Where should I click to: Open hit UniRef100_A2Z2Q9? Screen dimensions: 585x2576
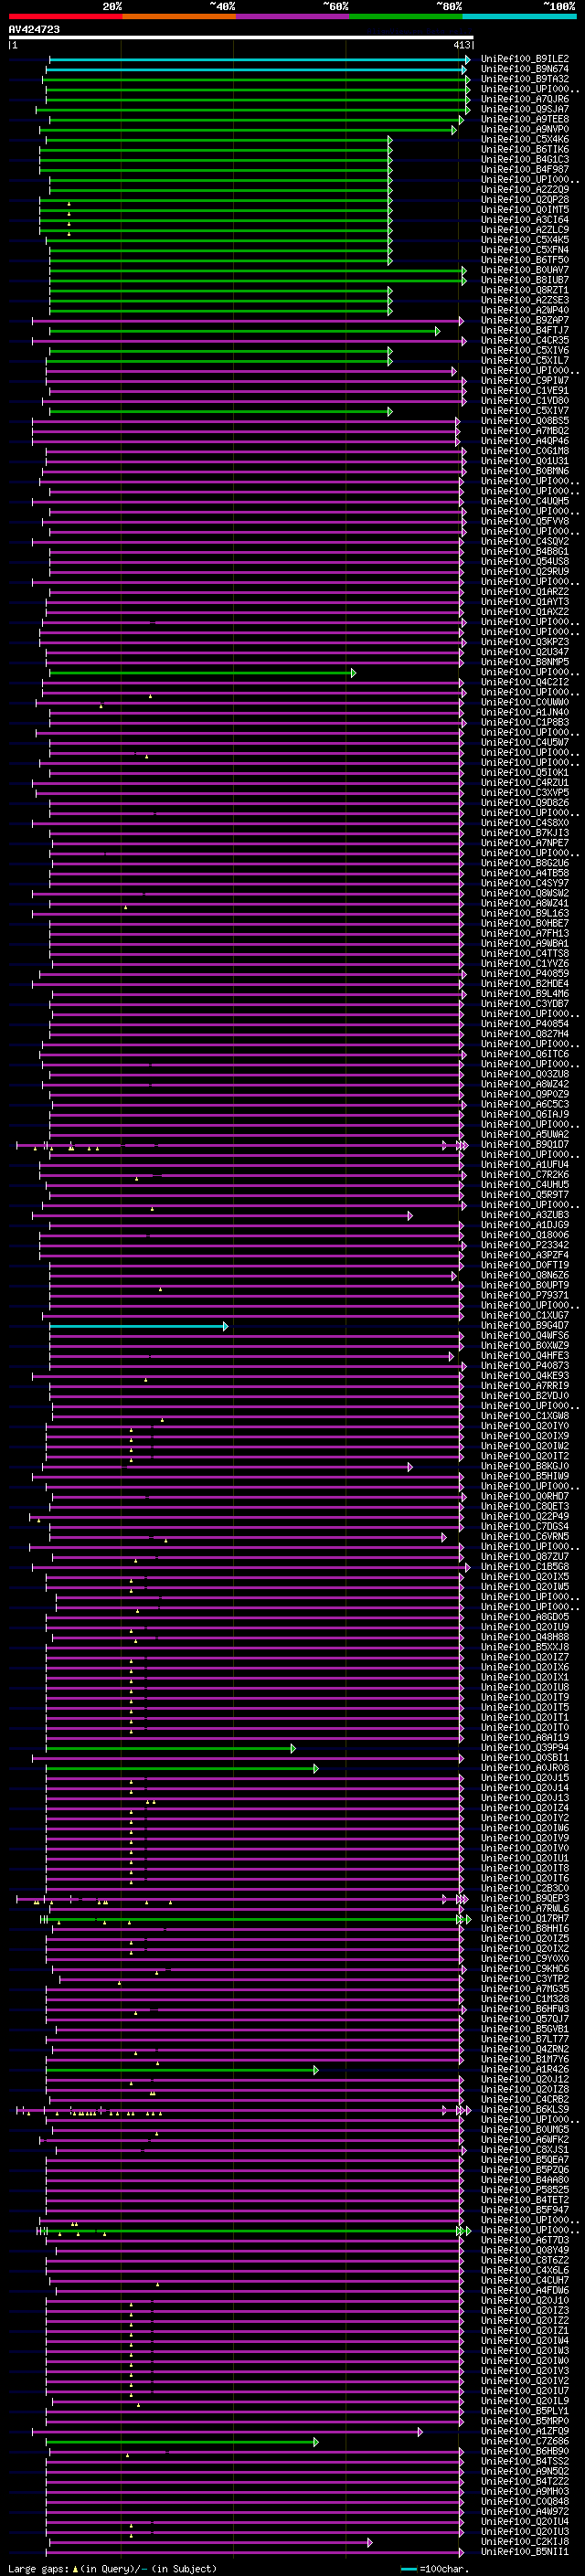point(524,190)
